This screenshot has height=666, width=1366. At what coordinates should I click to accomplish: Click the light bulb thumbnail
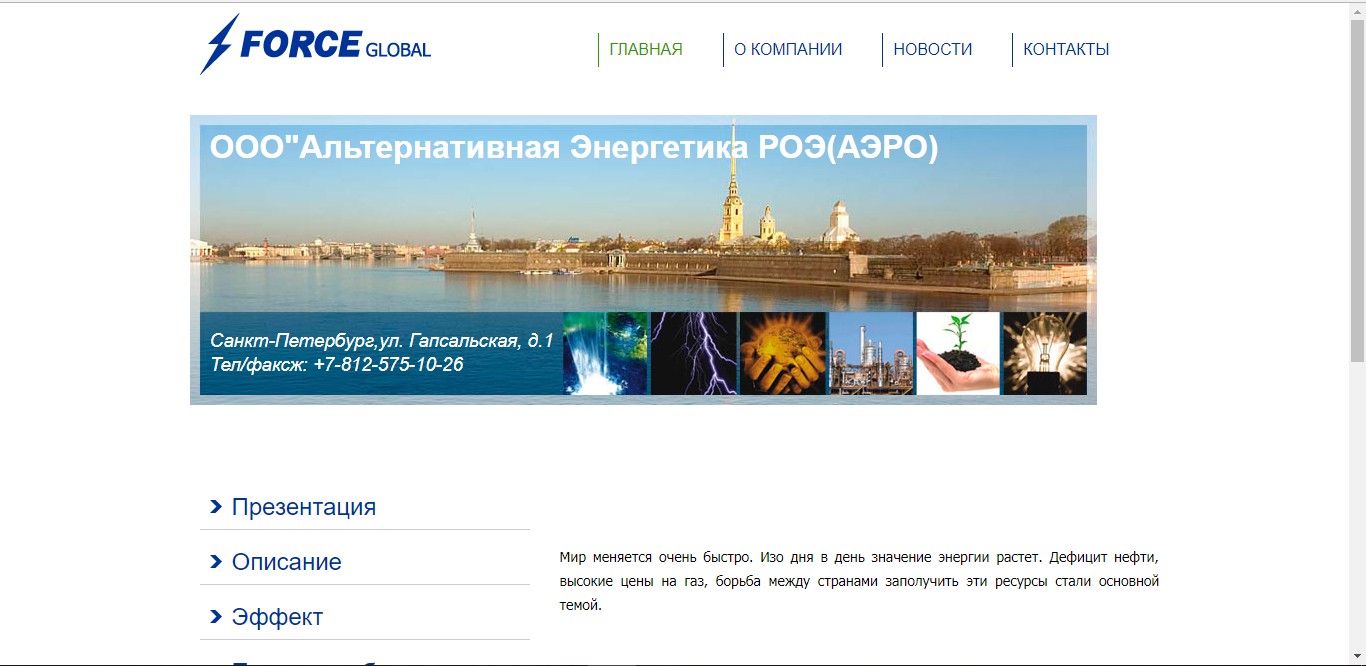[1045, 353]
